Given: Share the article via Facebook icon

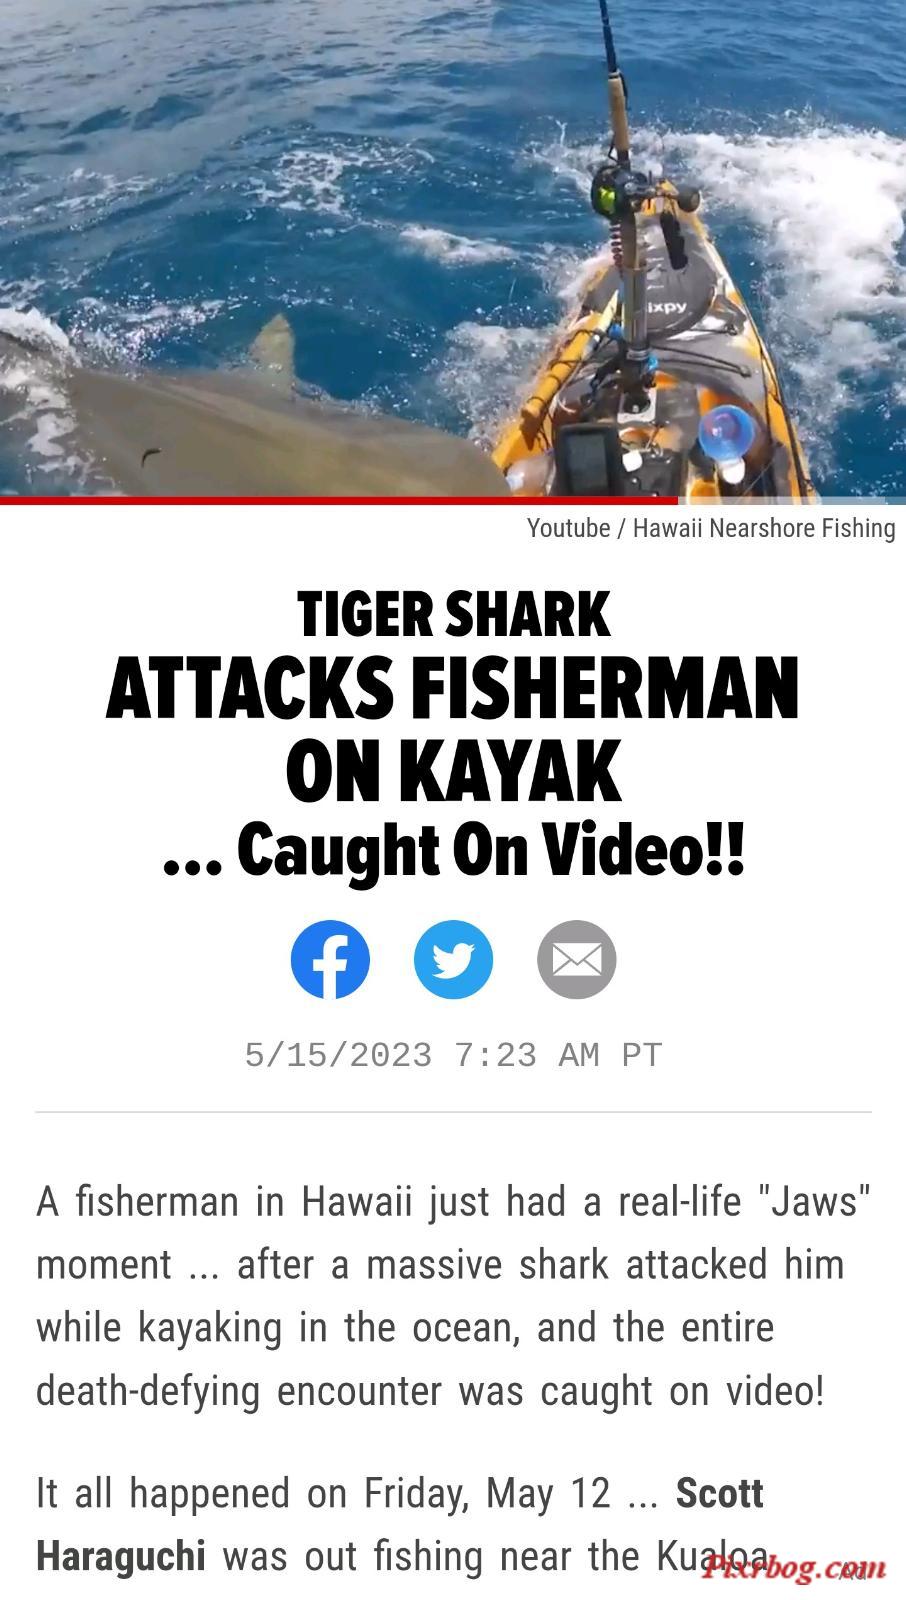Looking at the screenshot, I should (330, 960).
